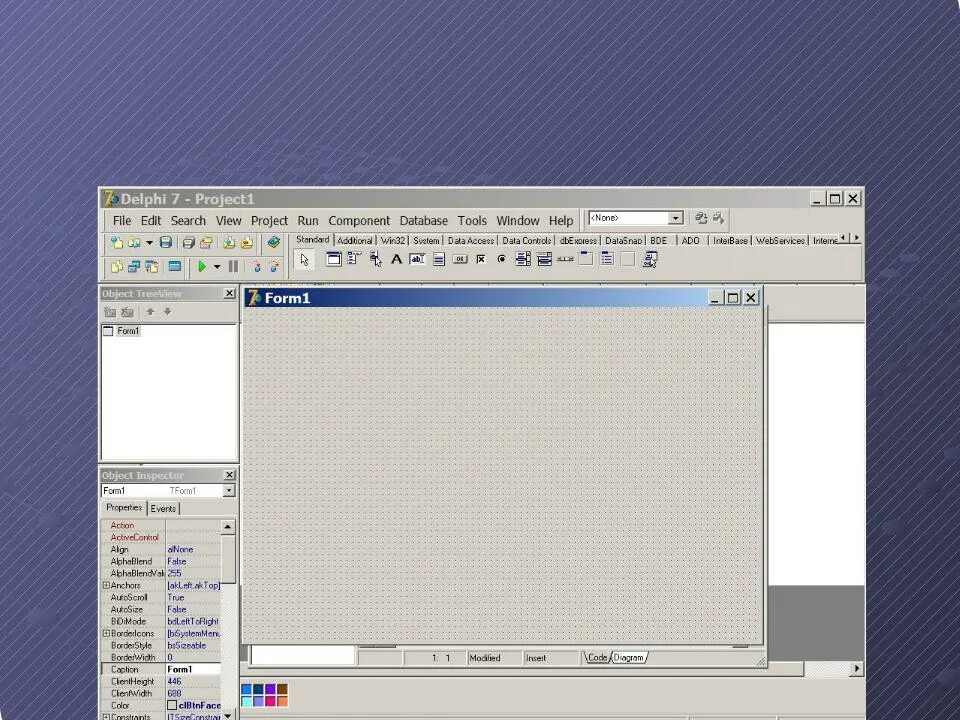Click the Save toolbar icon
Viewport: 960px width, 720px height.
165,242
